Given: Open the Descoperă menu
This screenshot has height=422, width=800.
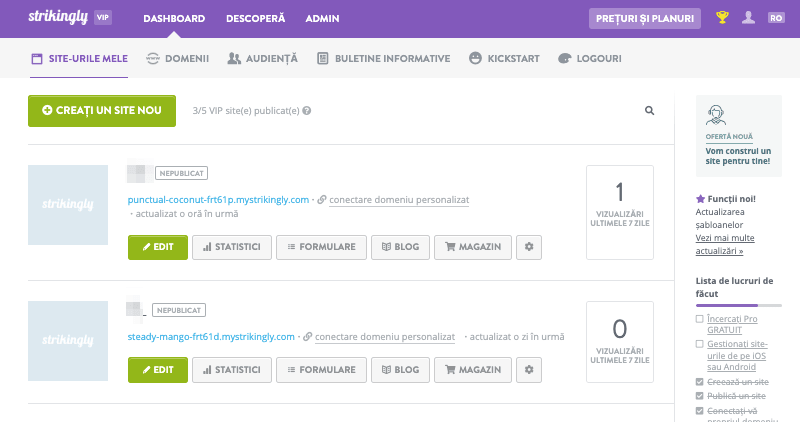Looking at the screenshot, I should coord(256,18).
